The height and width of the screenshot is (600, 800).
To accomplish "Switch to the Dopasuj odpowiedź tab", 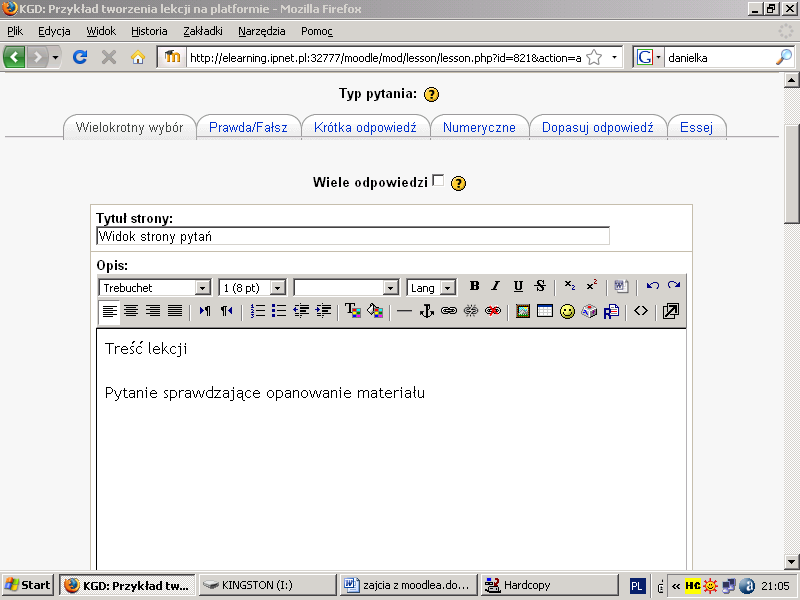I will pos(597,127).
